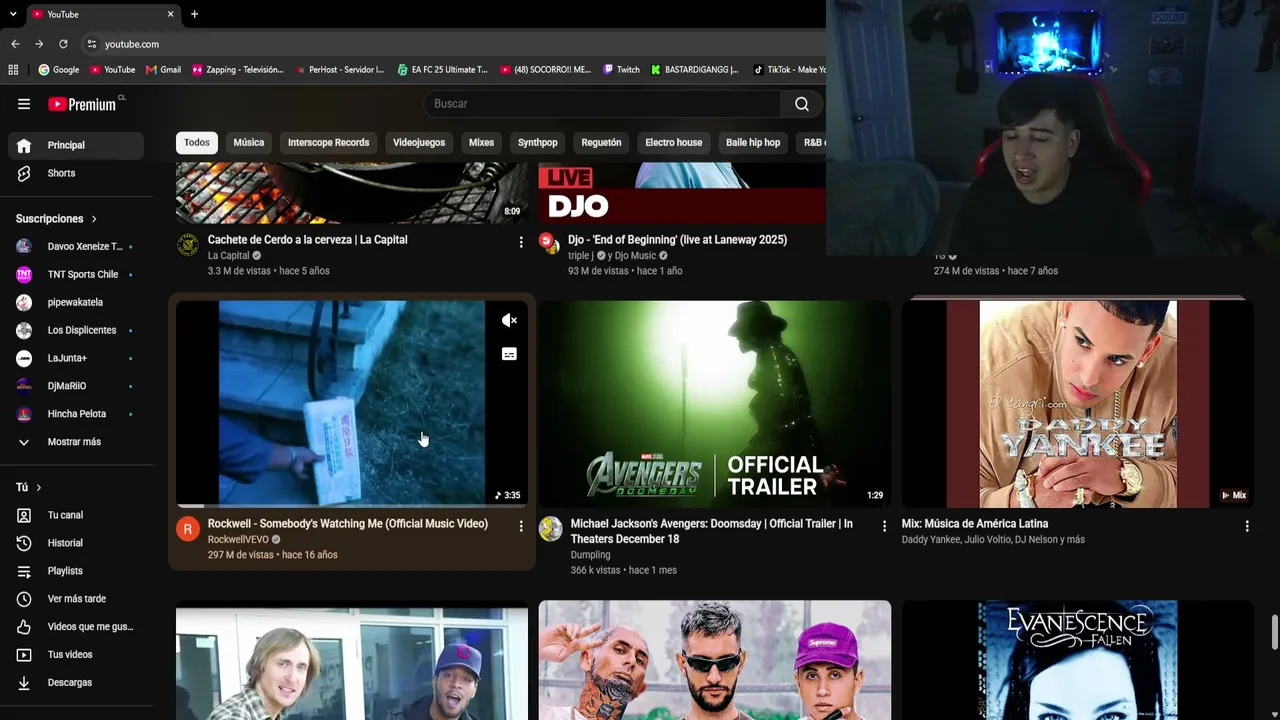Expand the Suscripciones section chevron

click(x=94, y=219)
